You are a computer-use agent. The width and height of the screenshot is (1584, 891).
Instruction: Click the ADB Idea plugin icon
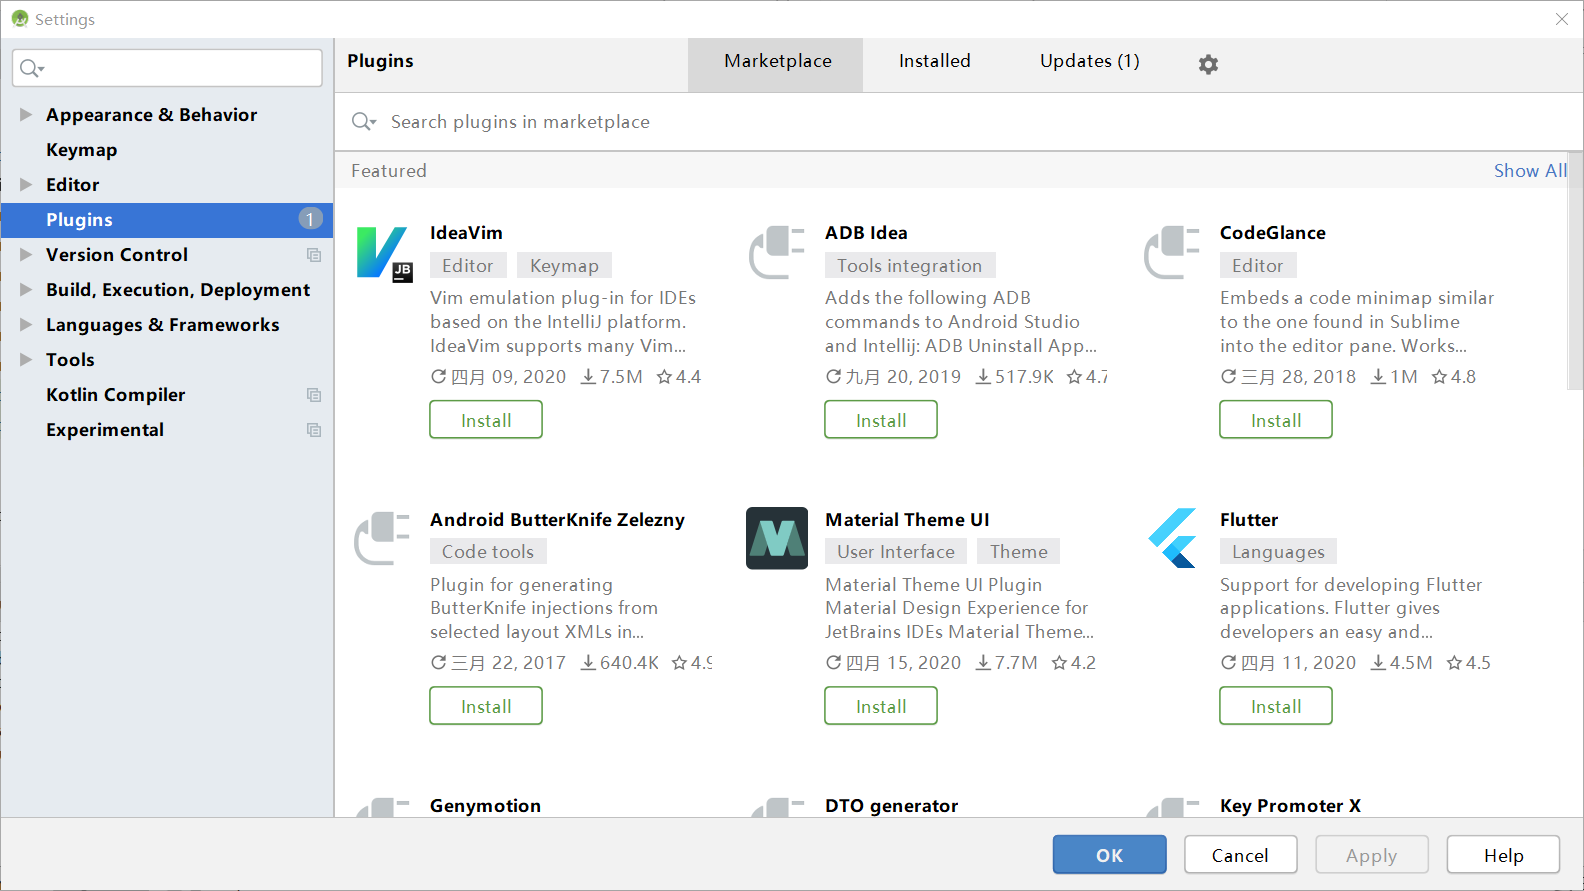pyautogui.click(x=777, y=253)
